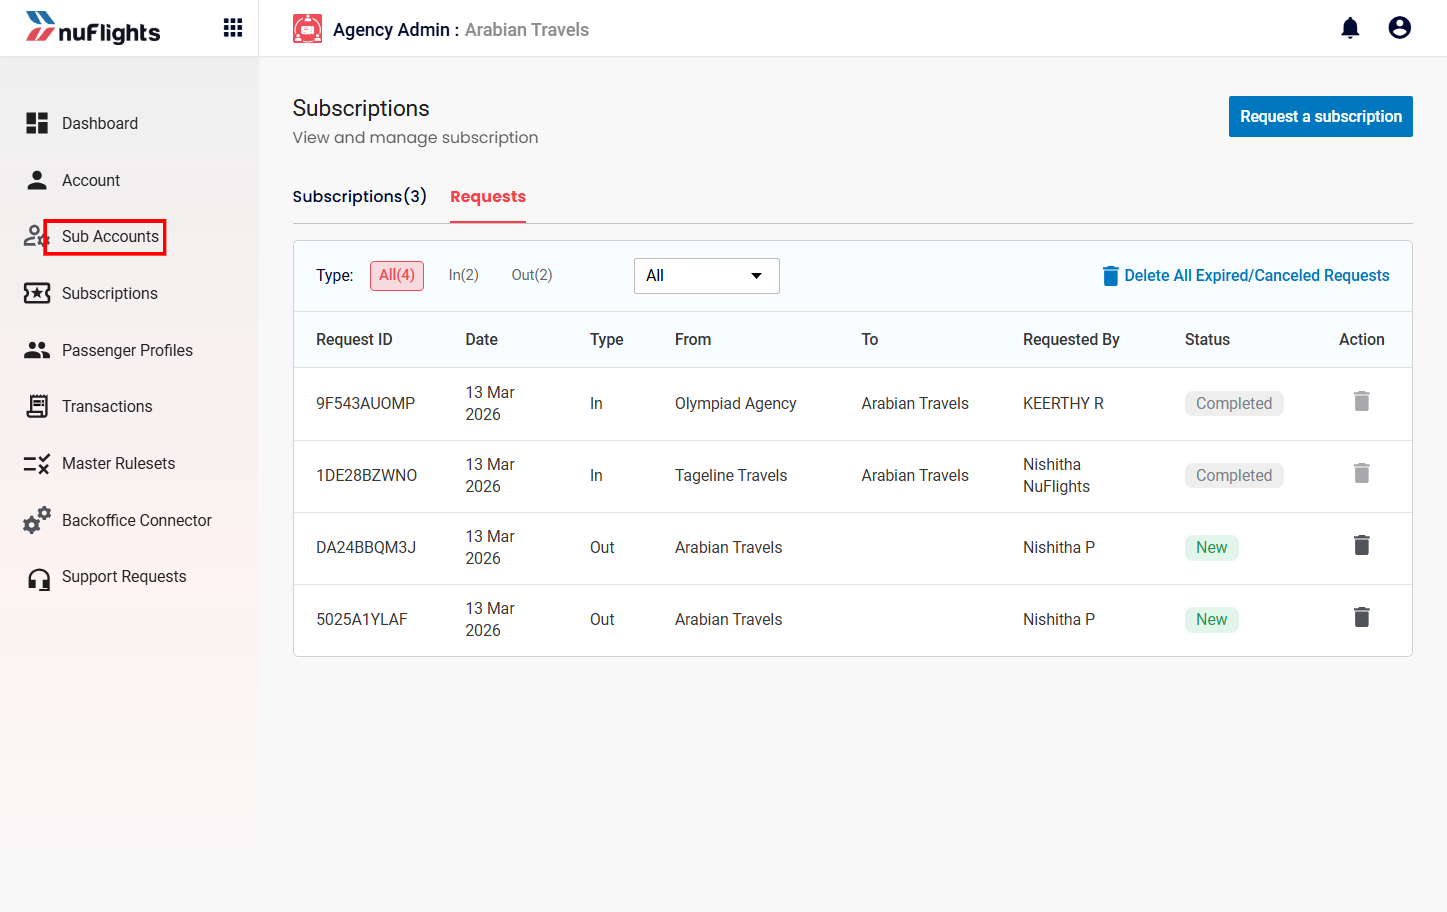Click the Support Requests headset icon
The width and height of the screenshot is (1447, 912).
click(39, 579)
